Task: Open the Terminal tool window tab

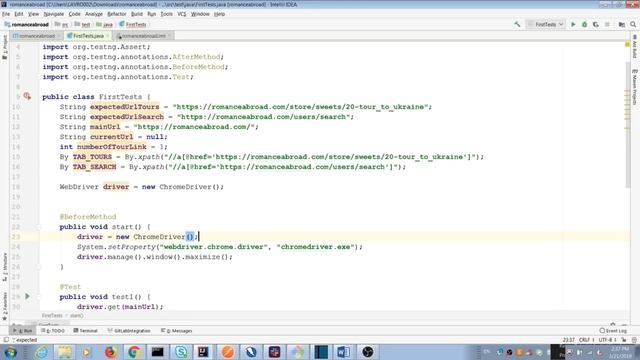Action: (x=85, y=331)
